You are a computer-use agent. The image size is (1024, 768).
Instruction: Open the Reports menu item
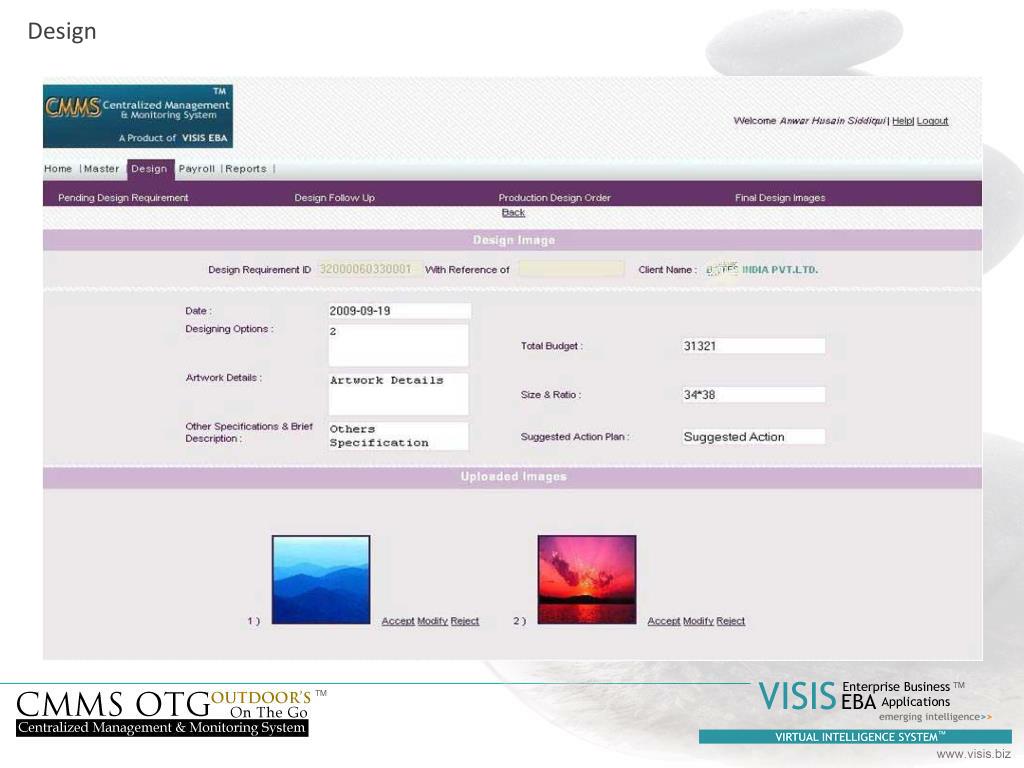coord(246,168)
